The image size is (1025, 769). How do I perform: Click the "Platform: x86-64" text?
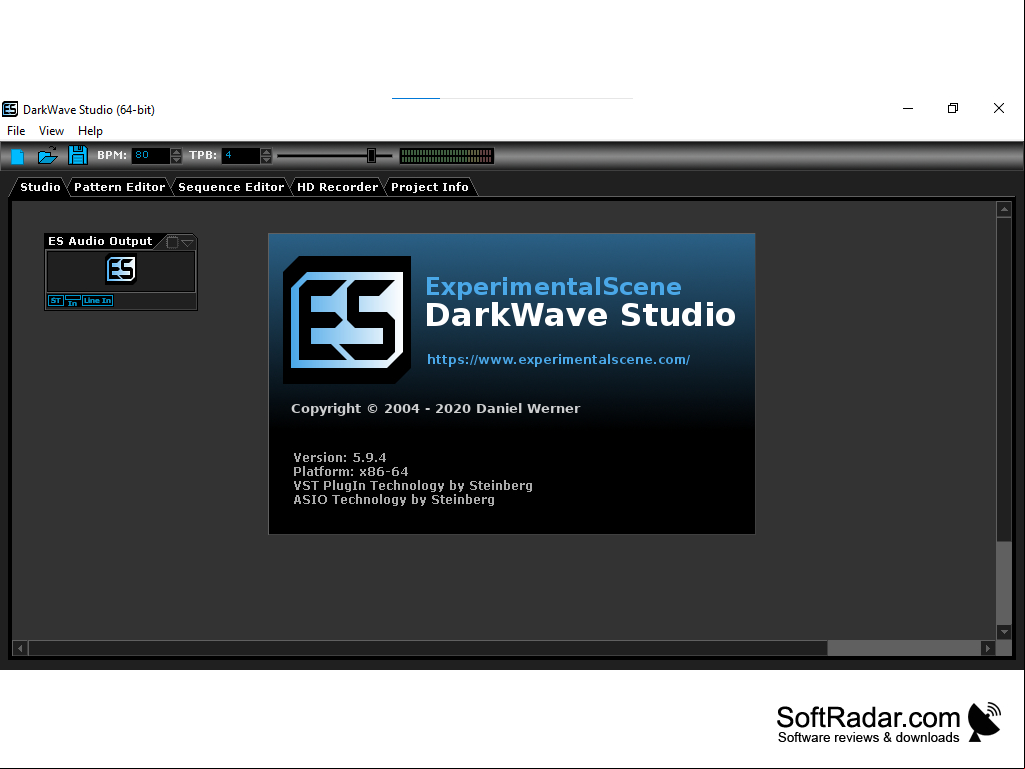coord(350,471)
